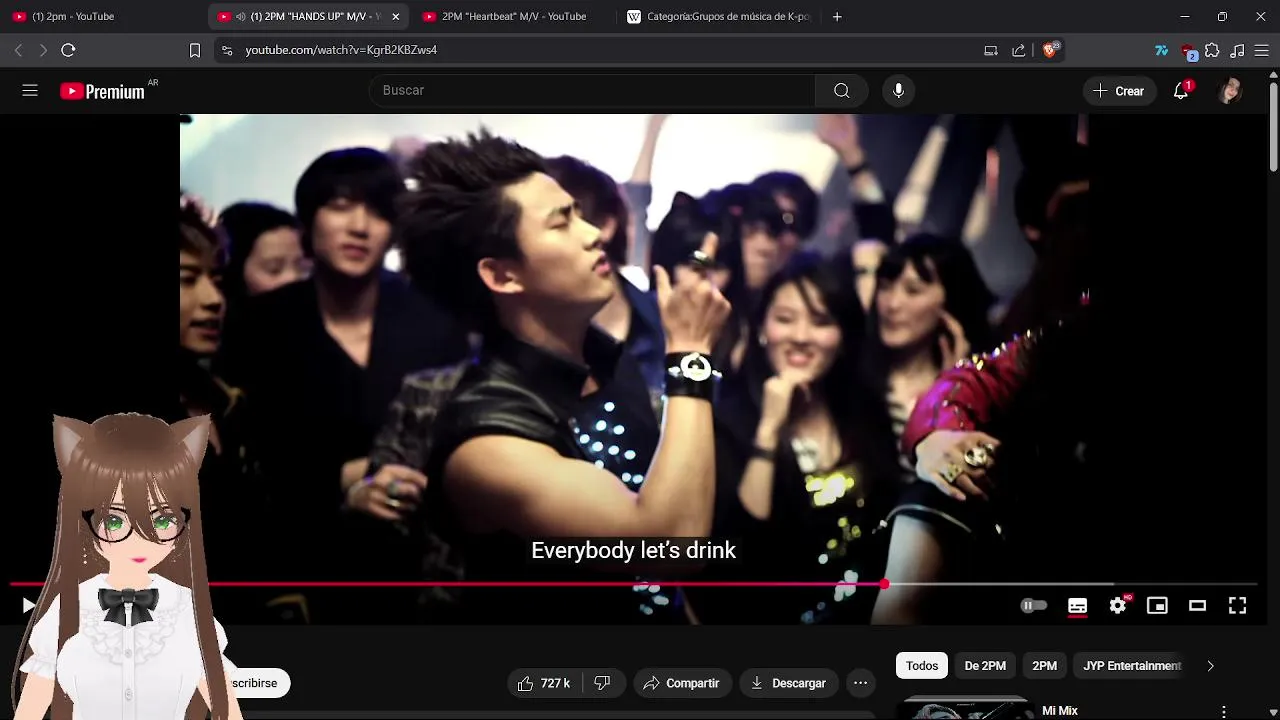This screenshot has width=1280, height=720.
Task: Click the Suscribirse button
Action: pos(252,683)
